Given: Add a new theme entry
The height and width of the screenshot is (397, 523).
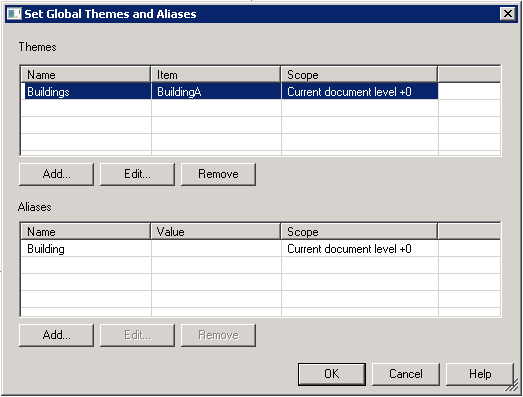Looking at the screenshot, I should (x=56, y=174).
